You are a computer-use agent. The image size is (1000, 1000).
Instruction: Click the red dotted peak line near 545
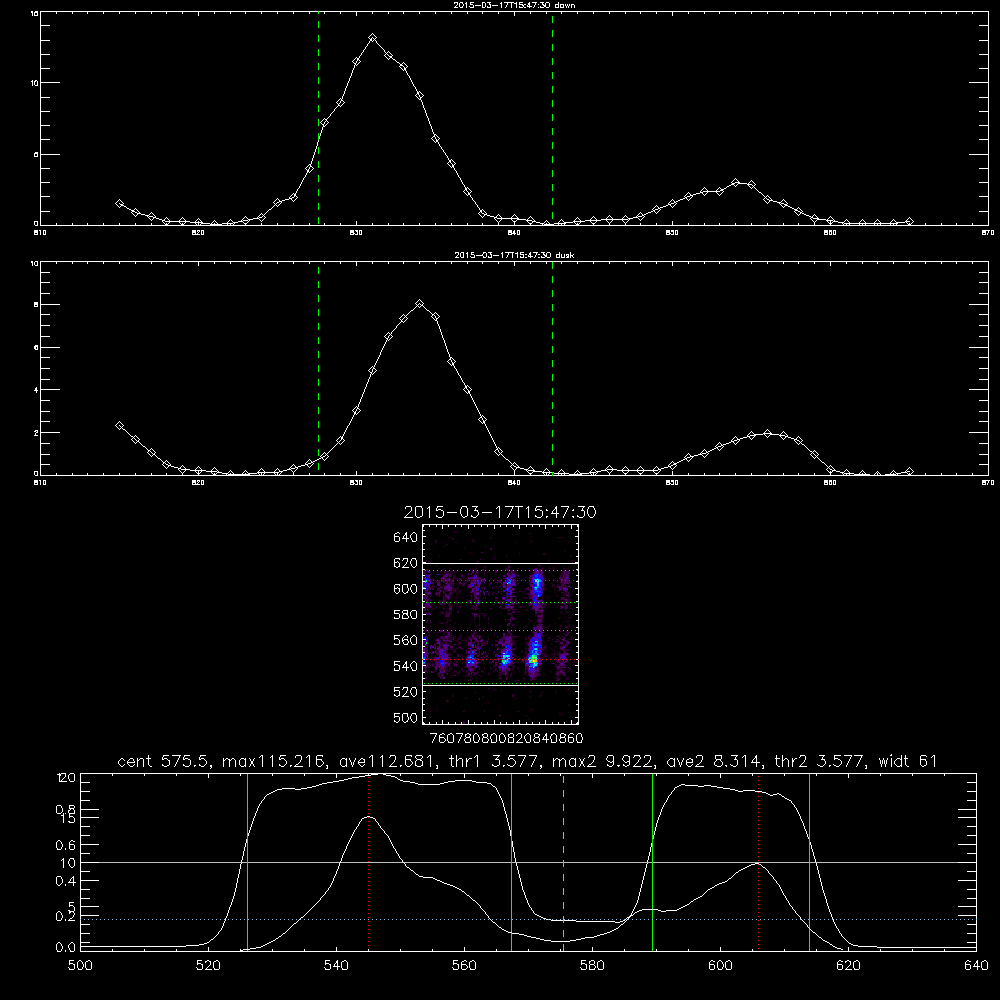pyautogui.click(x=369, y=862)
